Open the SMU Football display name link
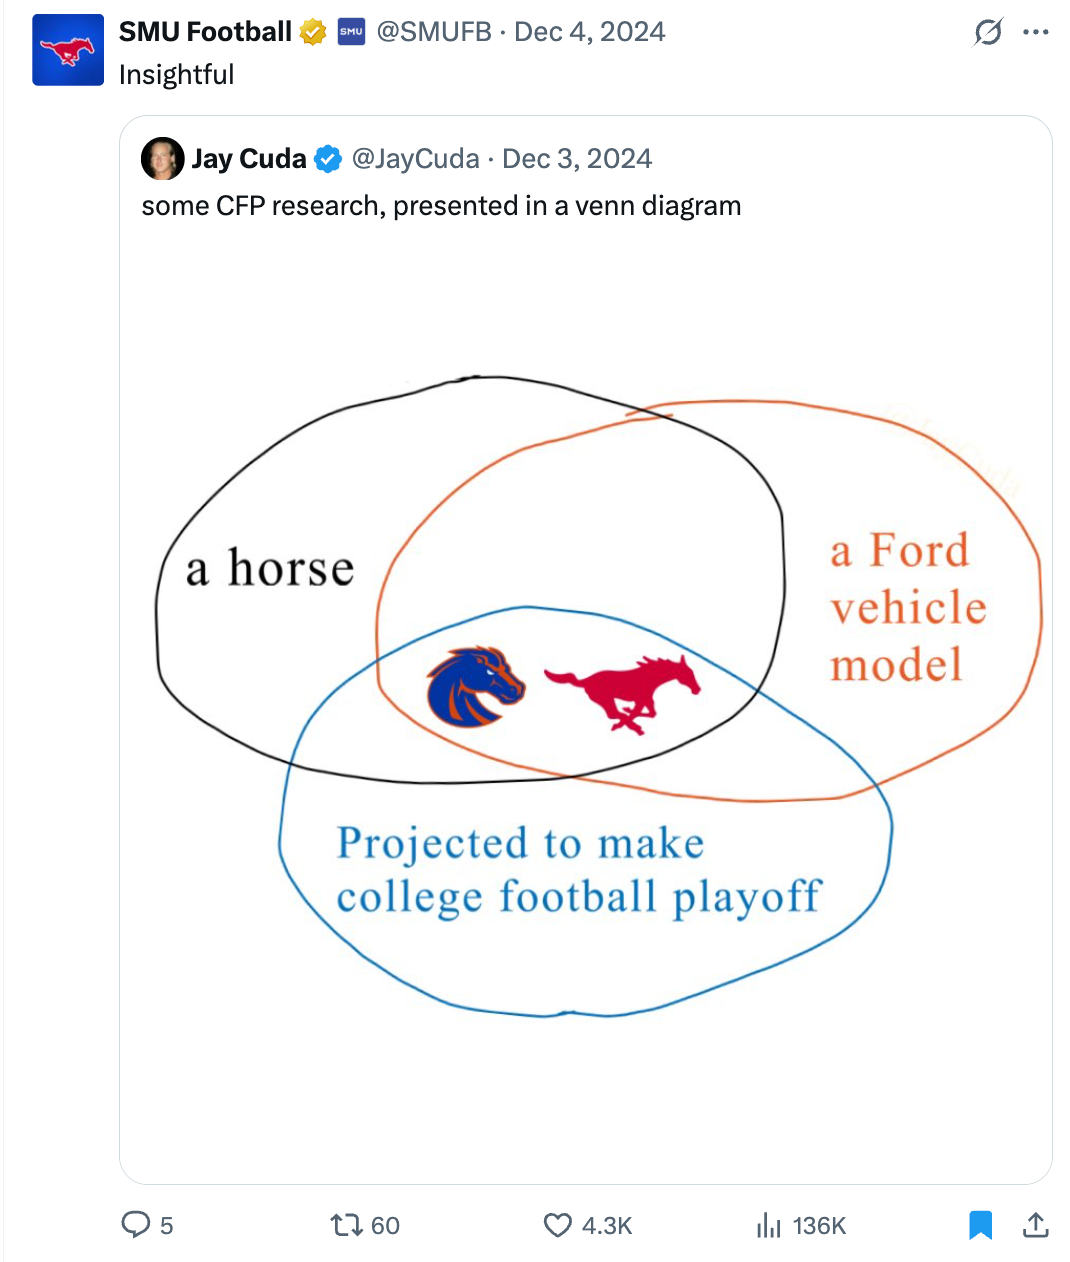1070x1262 pixels. point(205,32)
